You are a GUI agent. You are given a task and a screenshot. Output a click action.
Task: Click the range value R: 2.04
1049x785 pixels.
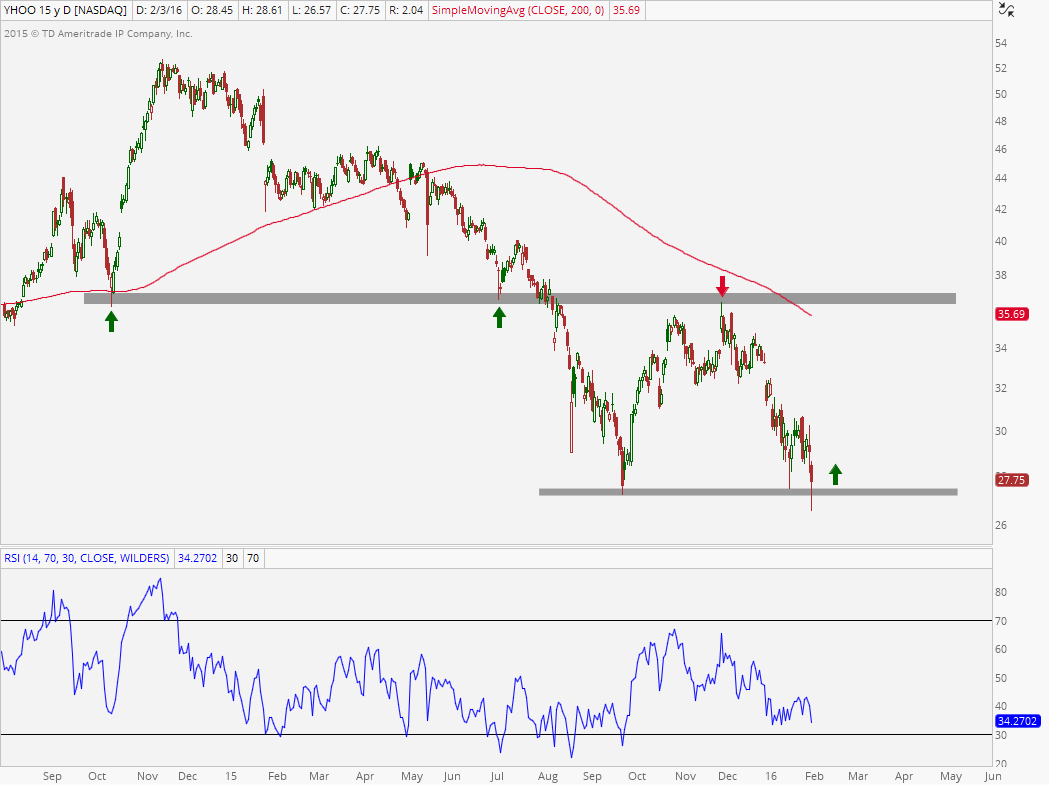[x=406, y=10]
